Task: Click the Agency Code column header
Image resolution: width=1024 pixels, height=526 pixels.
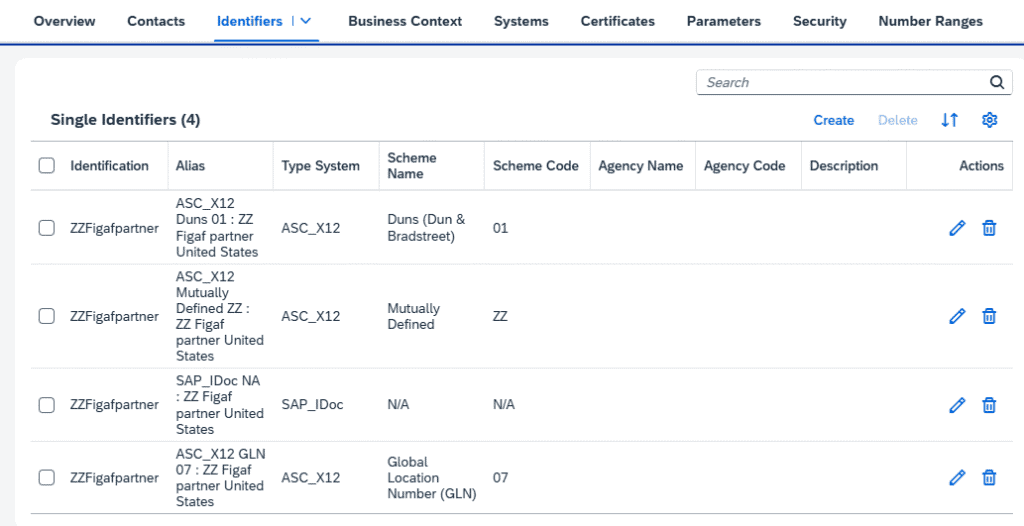Action: point(744,166)
